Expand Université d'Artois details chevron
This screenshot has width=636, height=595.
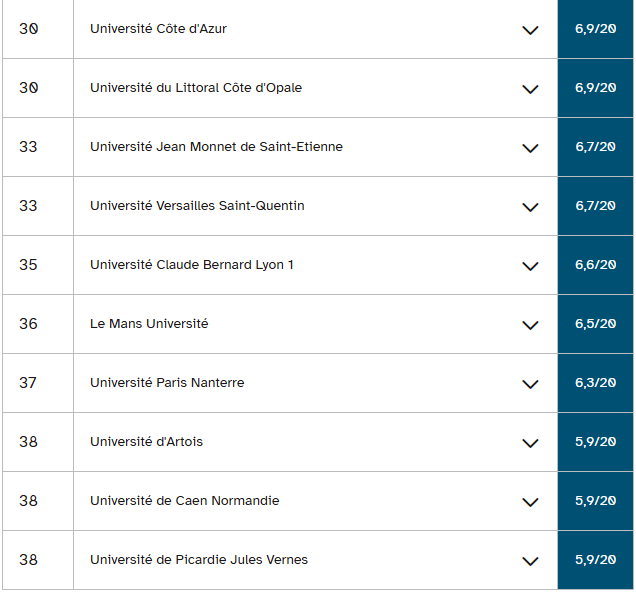531,443
